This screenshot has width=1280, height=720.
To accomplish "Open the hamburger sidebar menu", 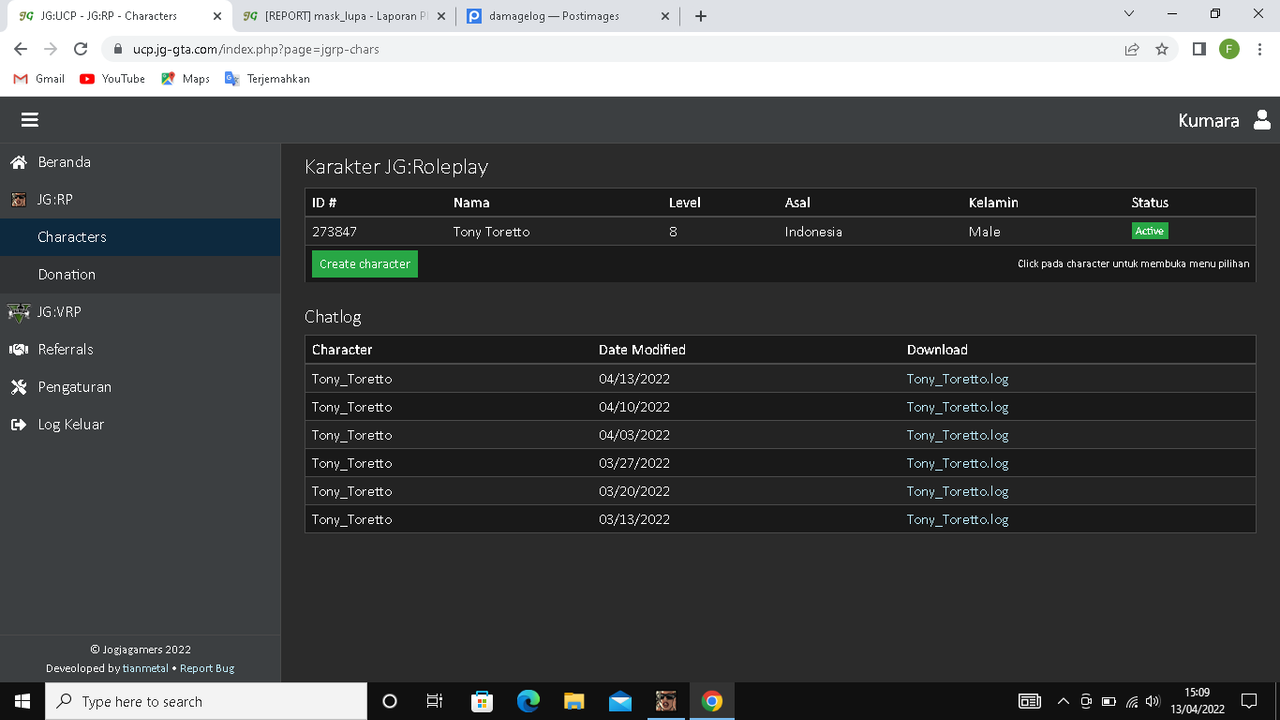I will click(x=30, y=120).
